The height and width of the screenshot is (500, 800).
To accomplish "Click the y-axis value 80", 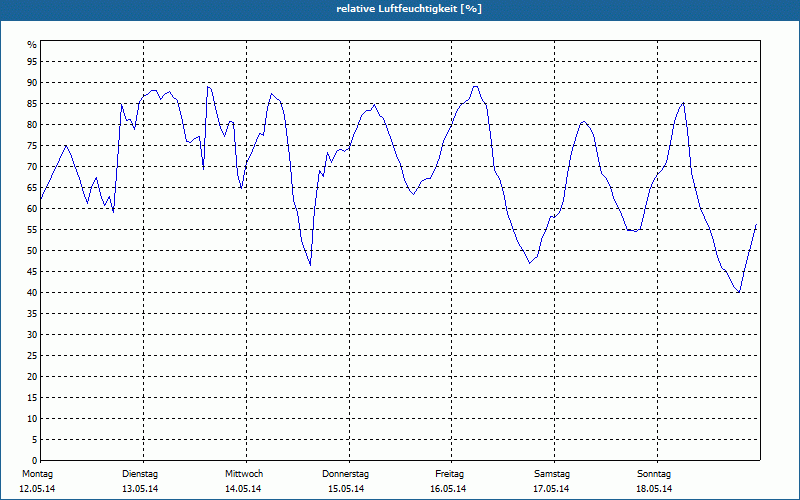I will click(x=32, y=124).
